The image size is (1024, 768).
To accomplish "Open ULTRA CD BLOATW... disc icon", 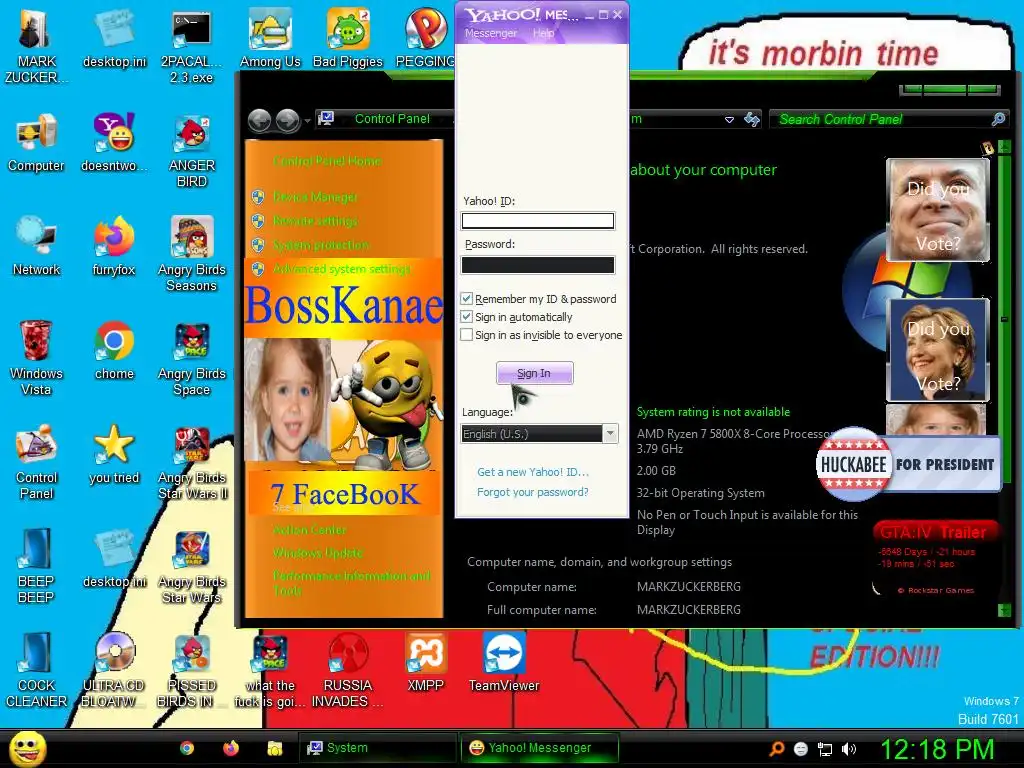I will [114, 669].
